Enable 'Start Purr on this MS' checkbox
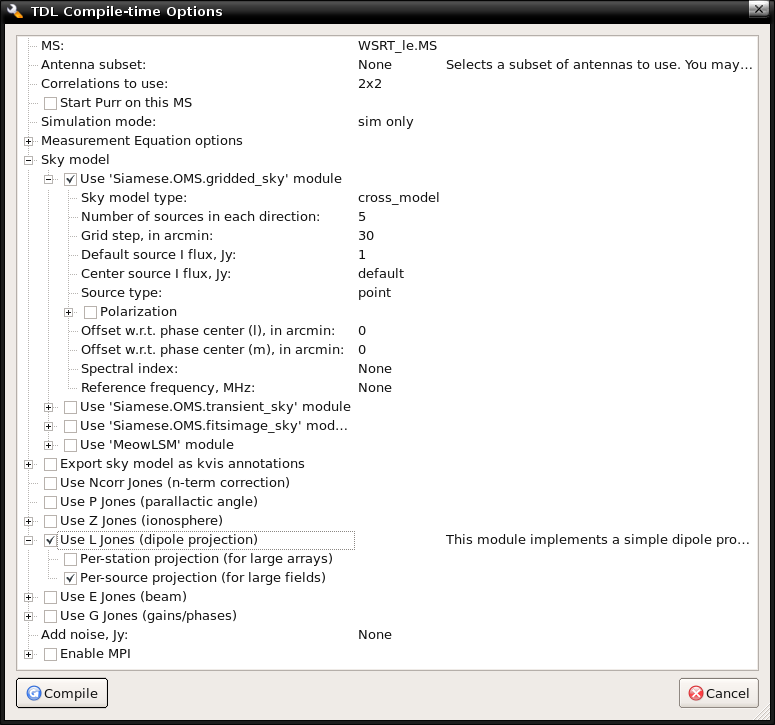This screenshot has height=725, width=775. click(x=50, y=103)
